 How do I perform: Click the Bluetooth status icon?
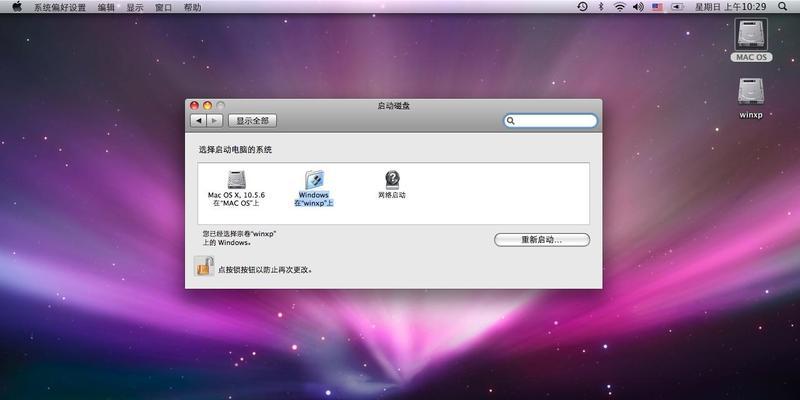coord(601,7)
